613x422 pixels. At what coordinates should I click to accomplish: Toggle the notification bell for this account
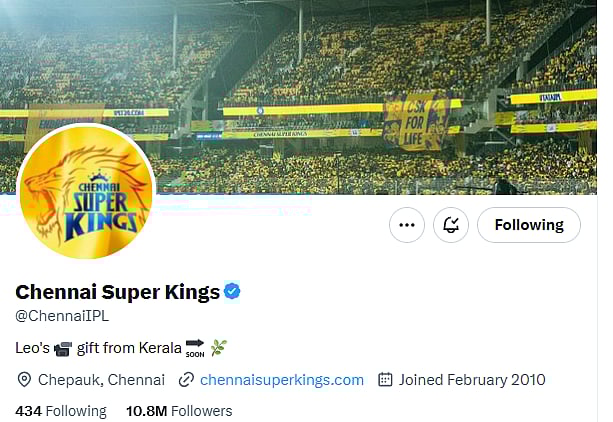(x=451, y=225)
